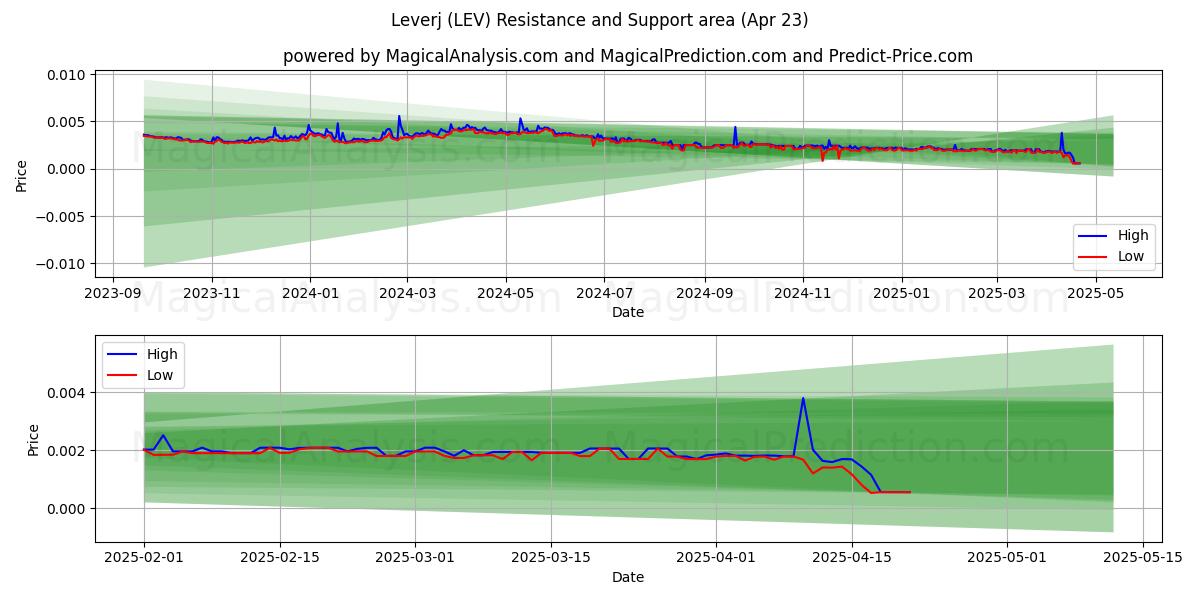Click the '2023-11' tick label

click(x=211, y=292)
